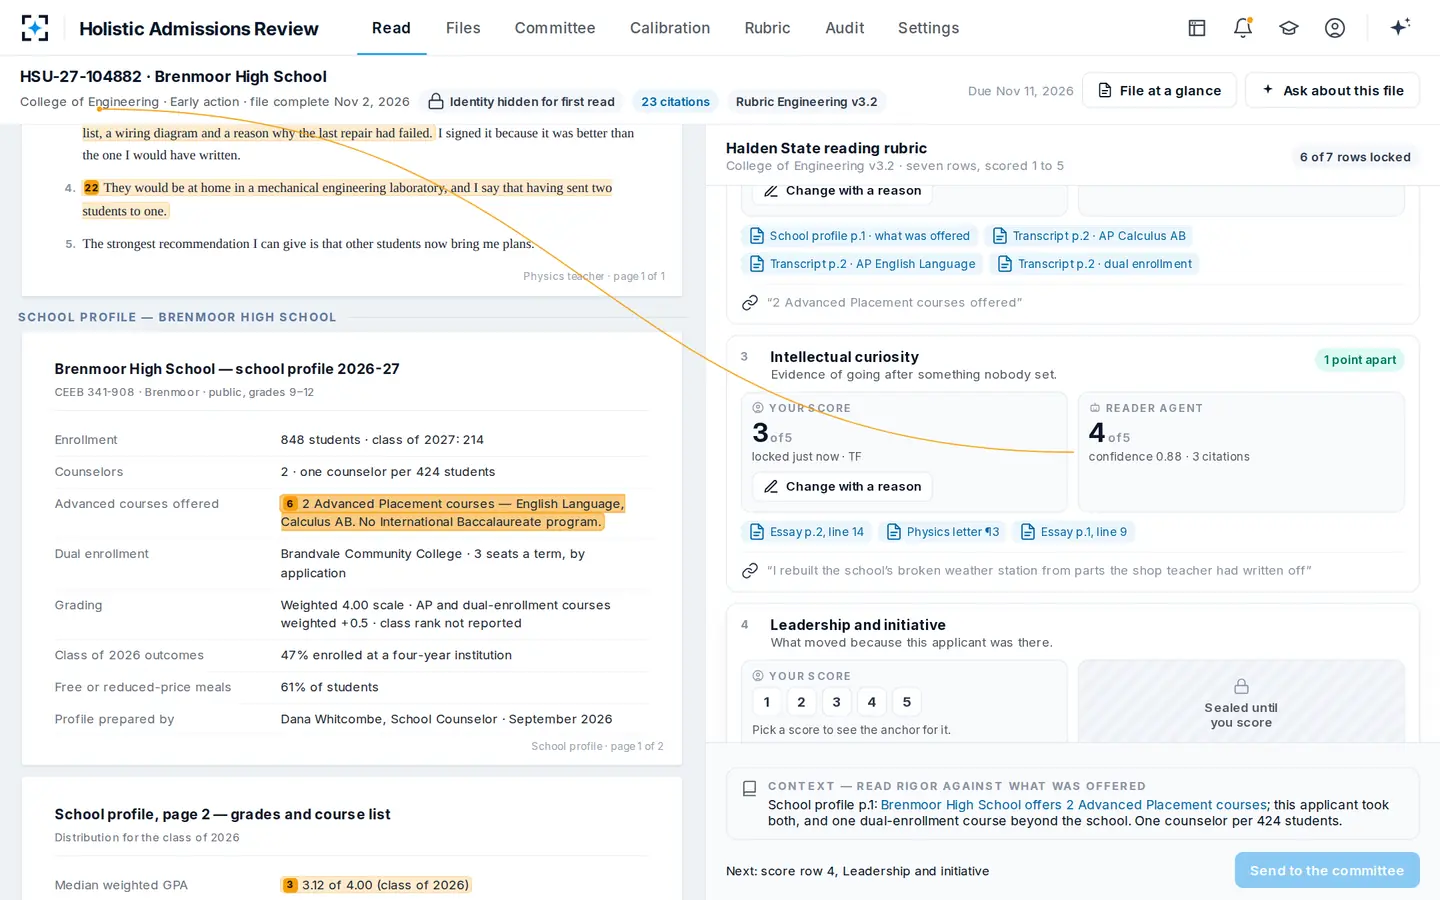Open File at a glance
1440x900 pixels.
(x=1159, y=90)
